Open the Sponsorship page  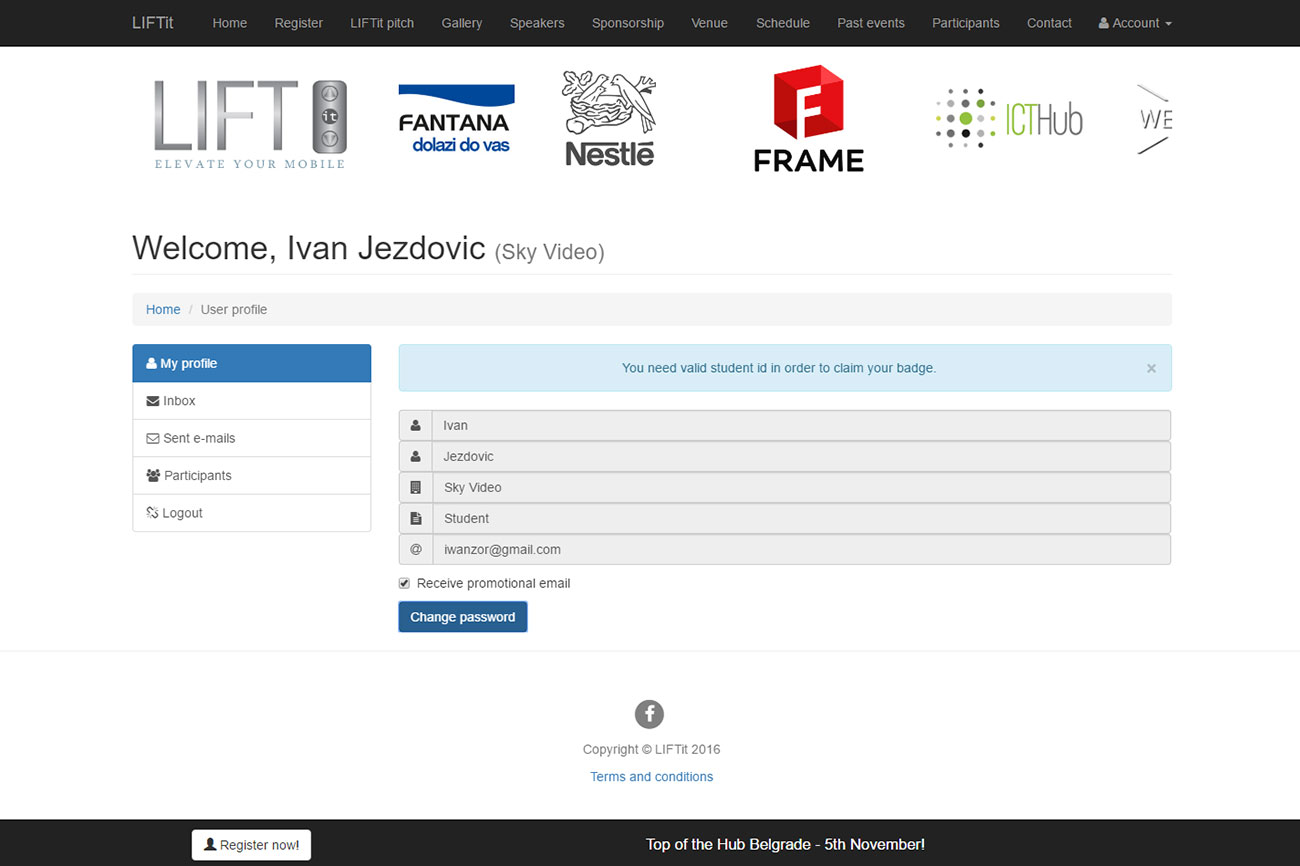click(628, 23)
